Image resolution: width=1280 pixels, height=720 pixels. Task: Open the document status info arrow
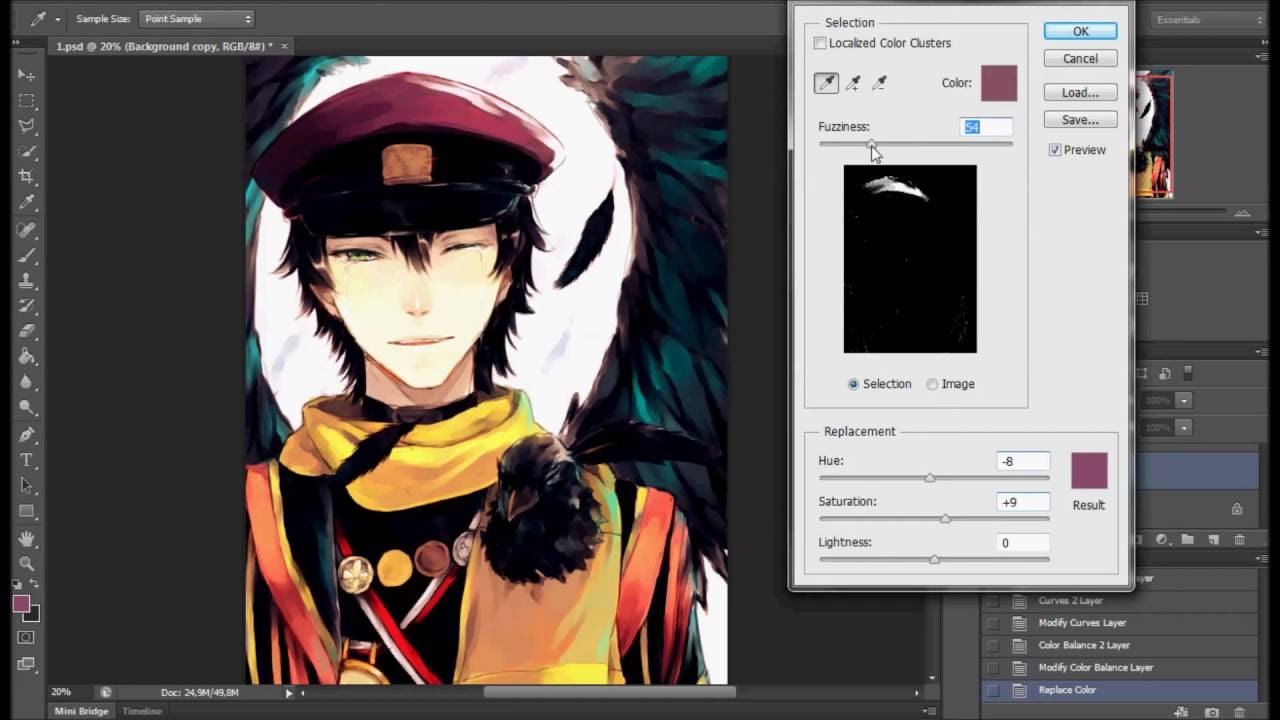pyautogui.click(x=289, y=692)
